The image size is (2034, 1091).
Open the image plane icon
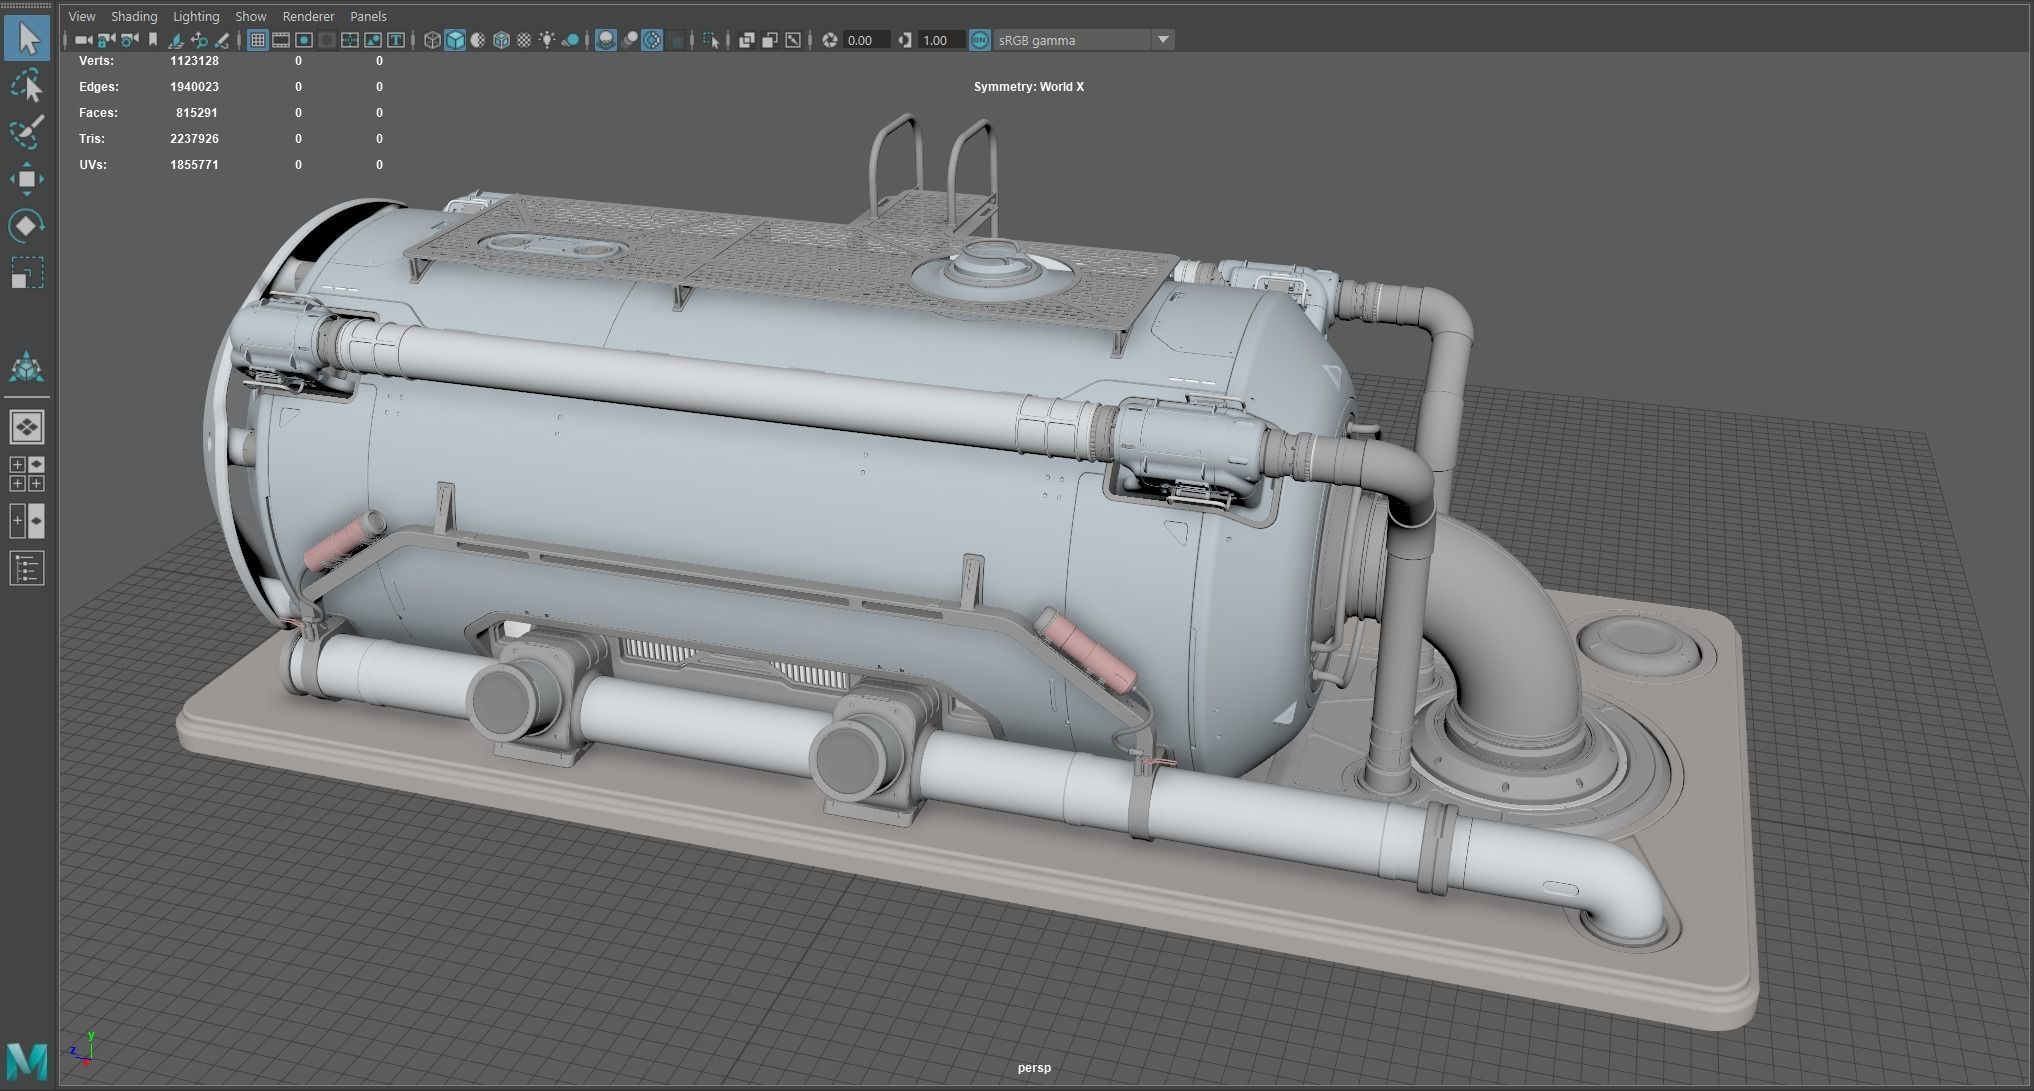pyautogui.click(x=176, y=40)
